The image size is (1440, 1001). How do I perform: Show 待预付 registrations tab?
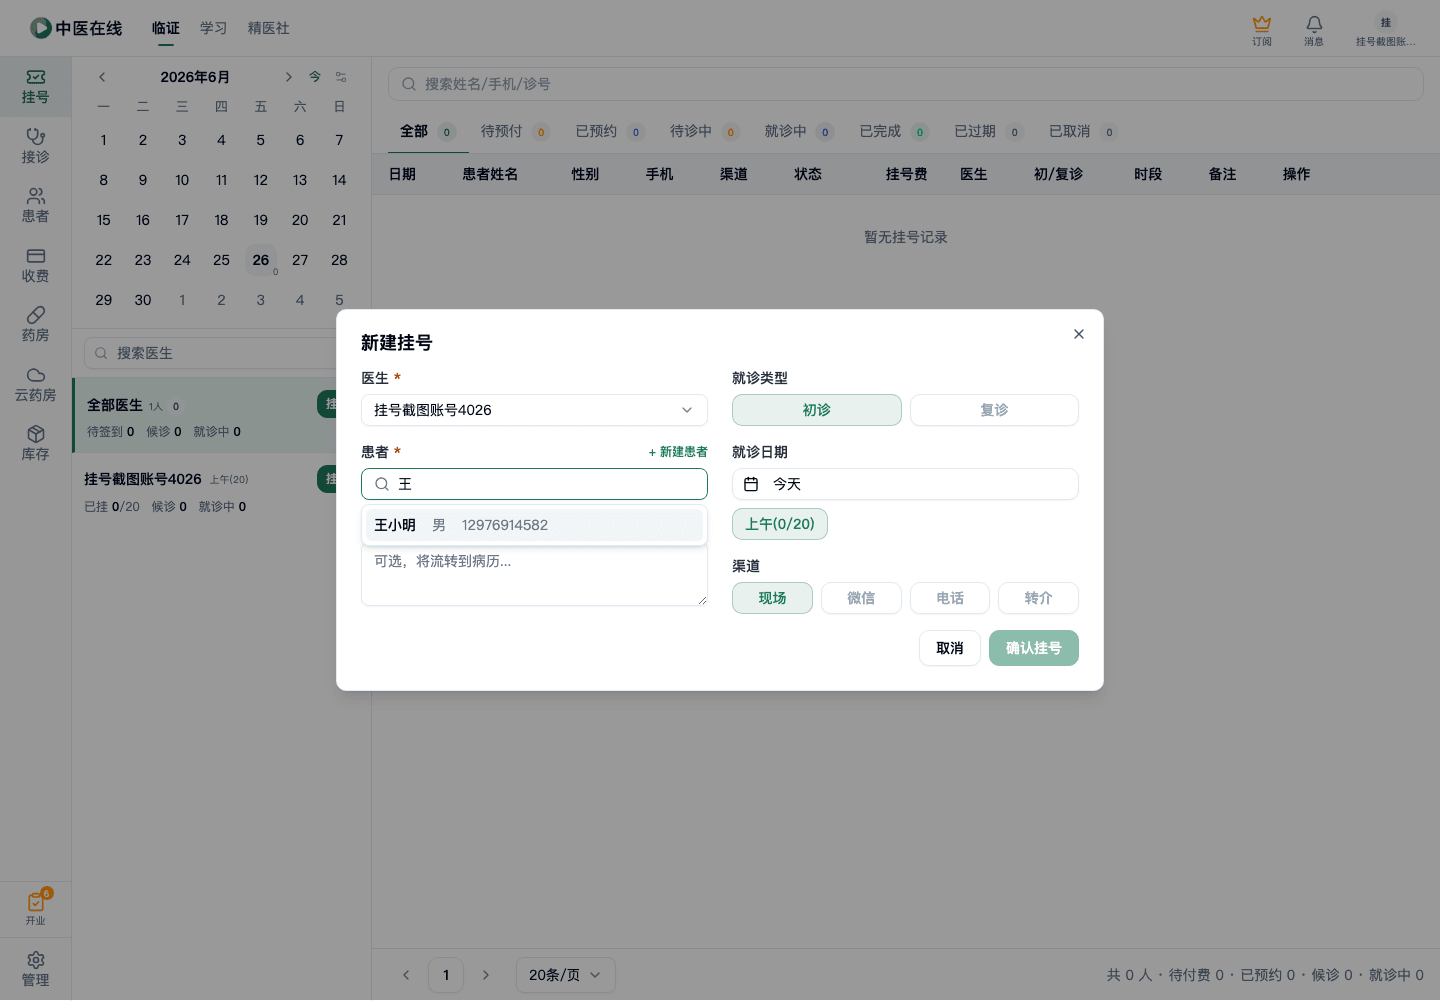pos(515,131)
